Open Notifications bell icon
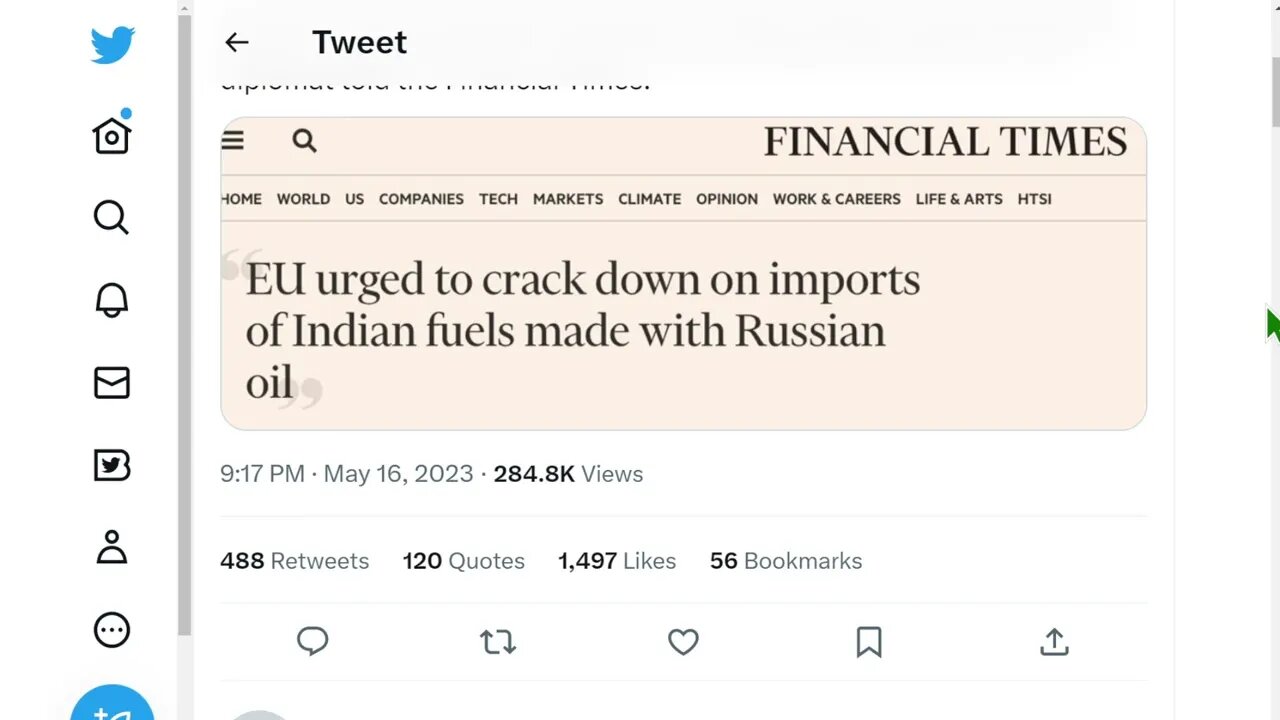Image resolution: width=1280 pixels, height=720 pixels. point(112,300)
